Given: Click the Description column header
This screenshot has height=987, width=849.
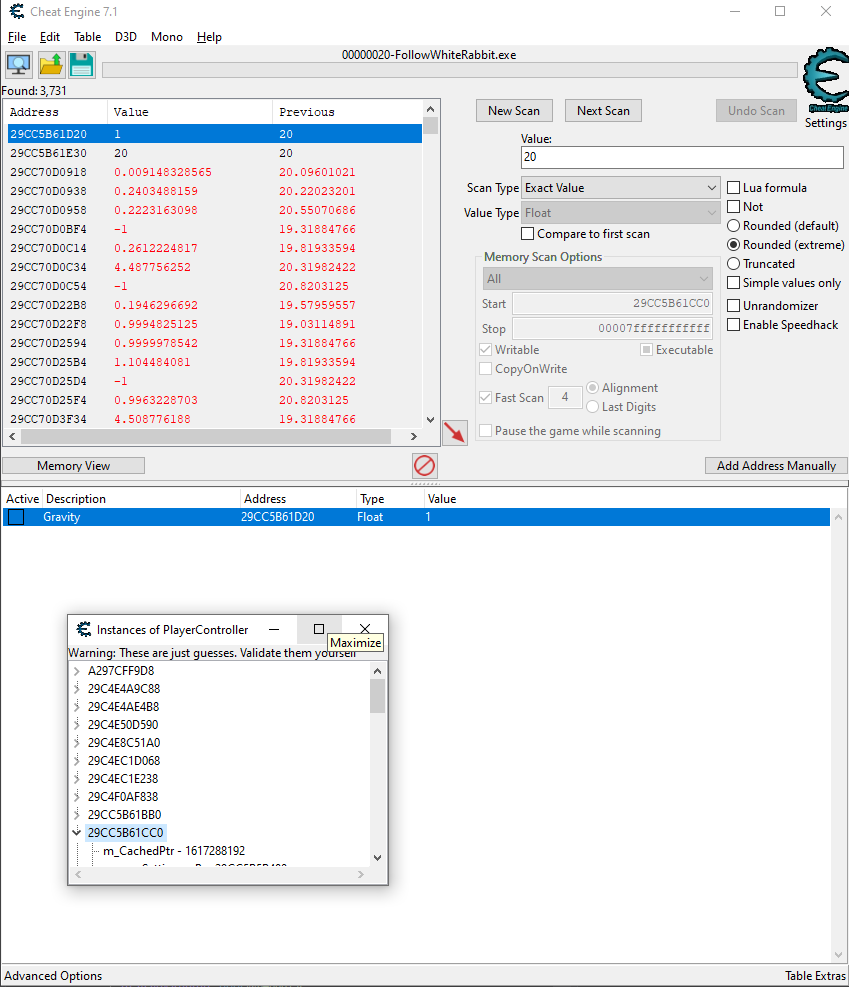Looking at the screenshot, I should click(142, 499).
